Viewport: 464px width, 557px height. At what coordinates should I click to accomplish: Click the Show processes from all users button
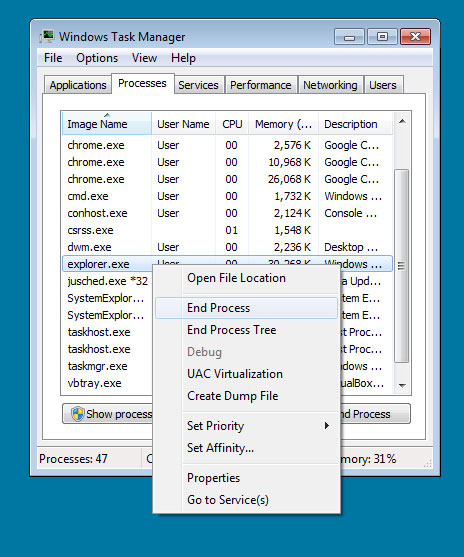point(108,414)
